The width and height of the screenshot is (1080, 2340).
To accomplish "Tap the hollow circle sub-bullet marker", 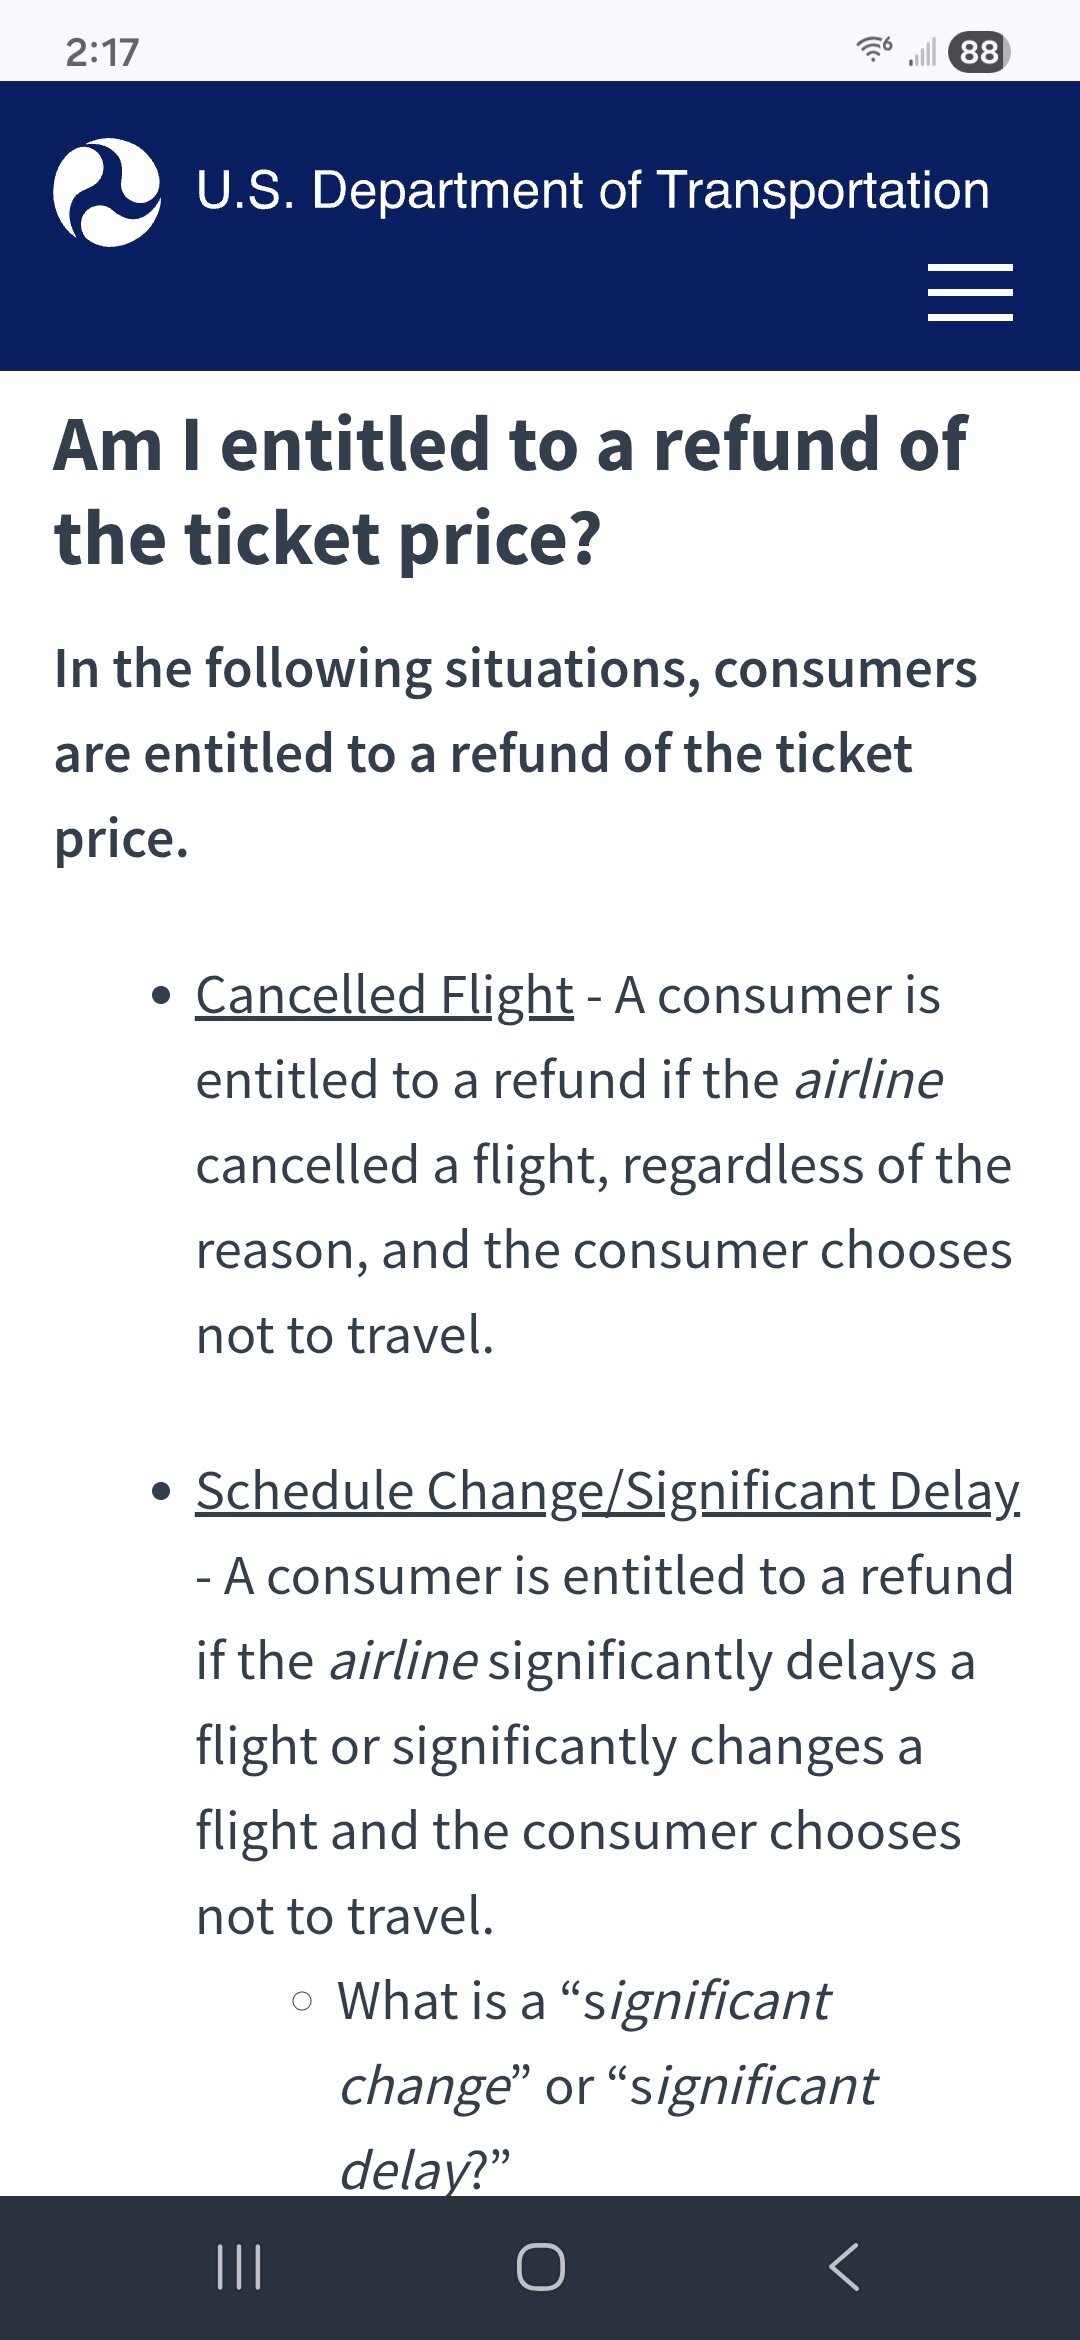I will 302,2001.
